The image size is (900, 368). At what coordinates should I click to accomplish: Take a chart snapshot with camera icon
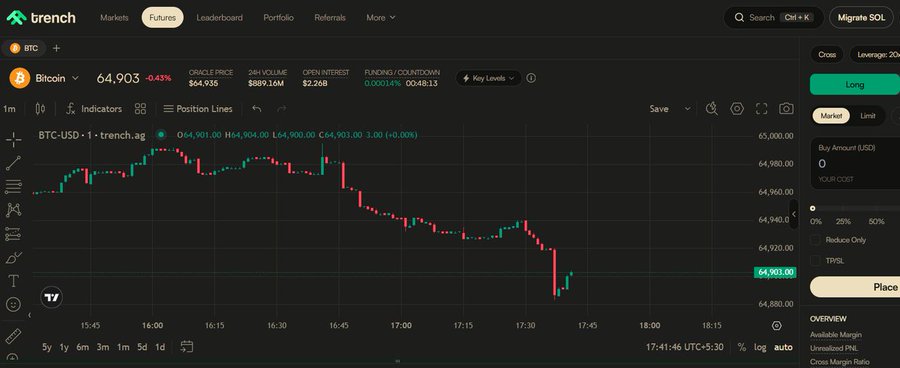(x=786, y=109)
